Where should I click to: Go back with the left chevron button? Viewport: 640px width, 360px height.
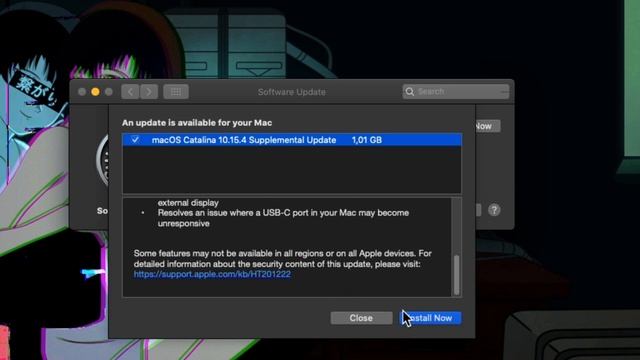click(x=130, y=92)
